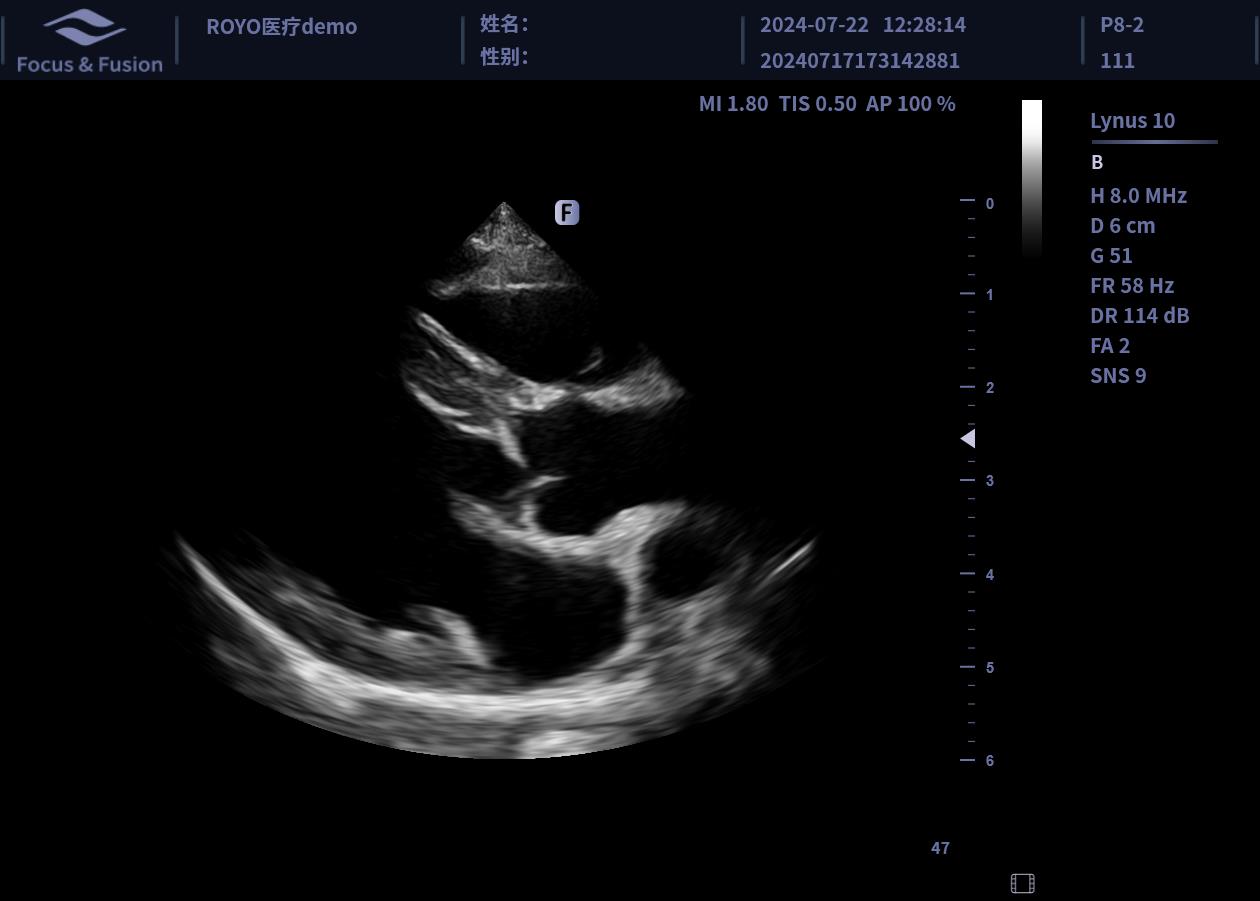Click the focus position triangle marker
Screen dimensions: 1260x901
pyautogui.click(x=967, y=438)
